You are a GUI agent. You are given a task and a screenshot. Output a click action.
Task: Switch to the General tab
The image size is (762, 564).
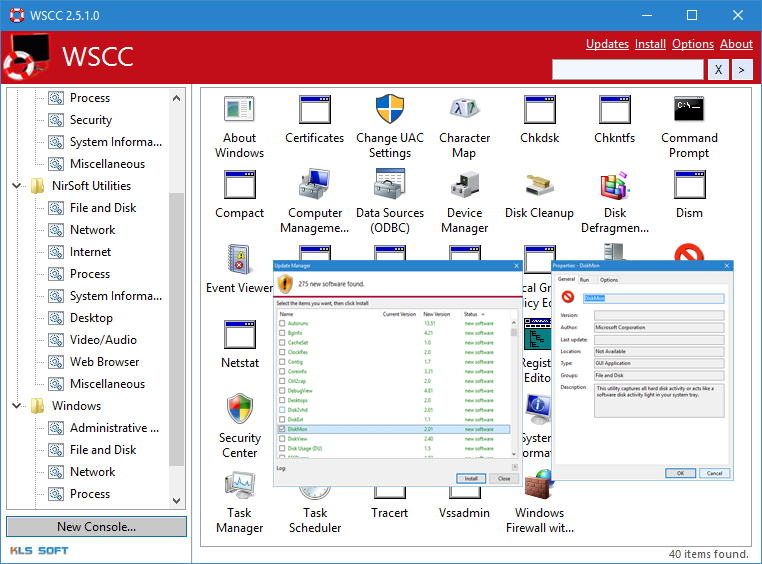pos(566,279)
